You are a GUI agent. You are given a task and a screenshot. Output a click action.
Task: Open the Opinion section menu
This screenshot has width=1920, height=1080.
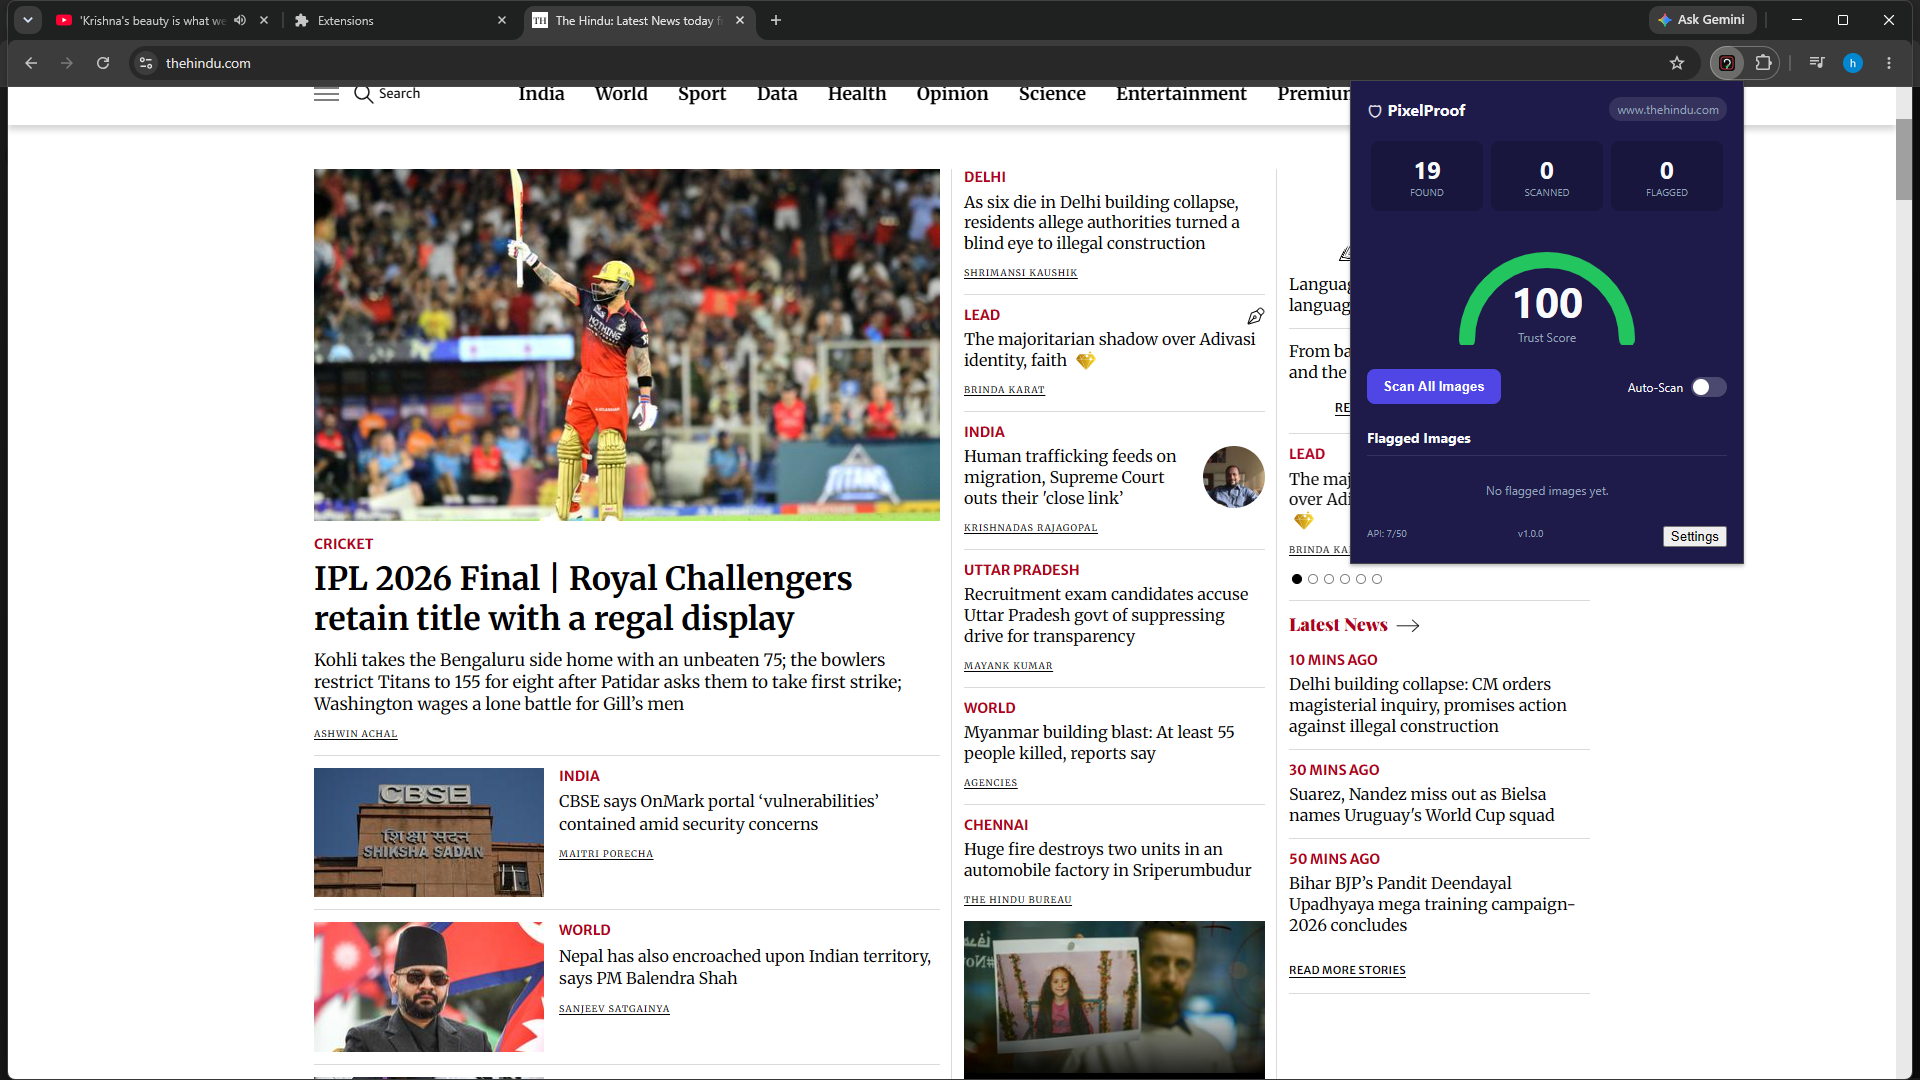pos(952,94)
